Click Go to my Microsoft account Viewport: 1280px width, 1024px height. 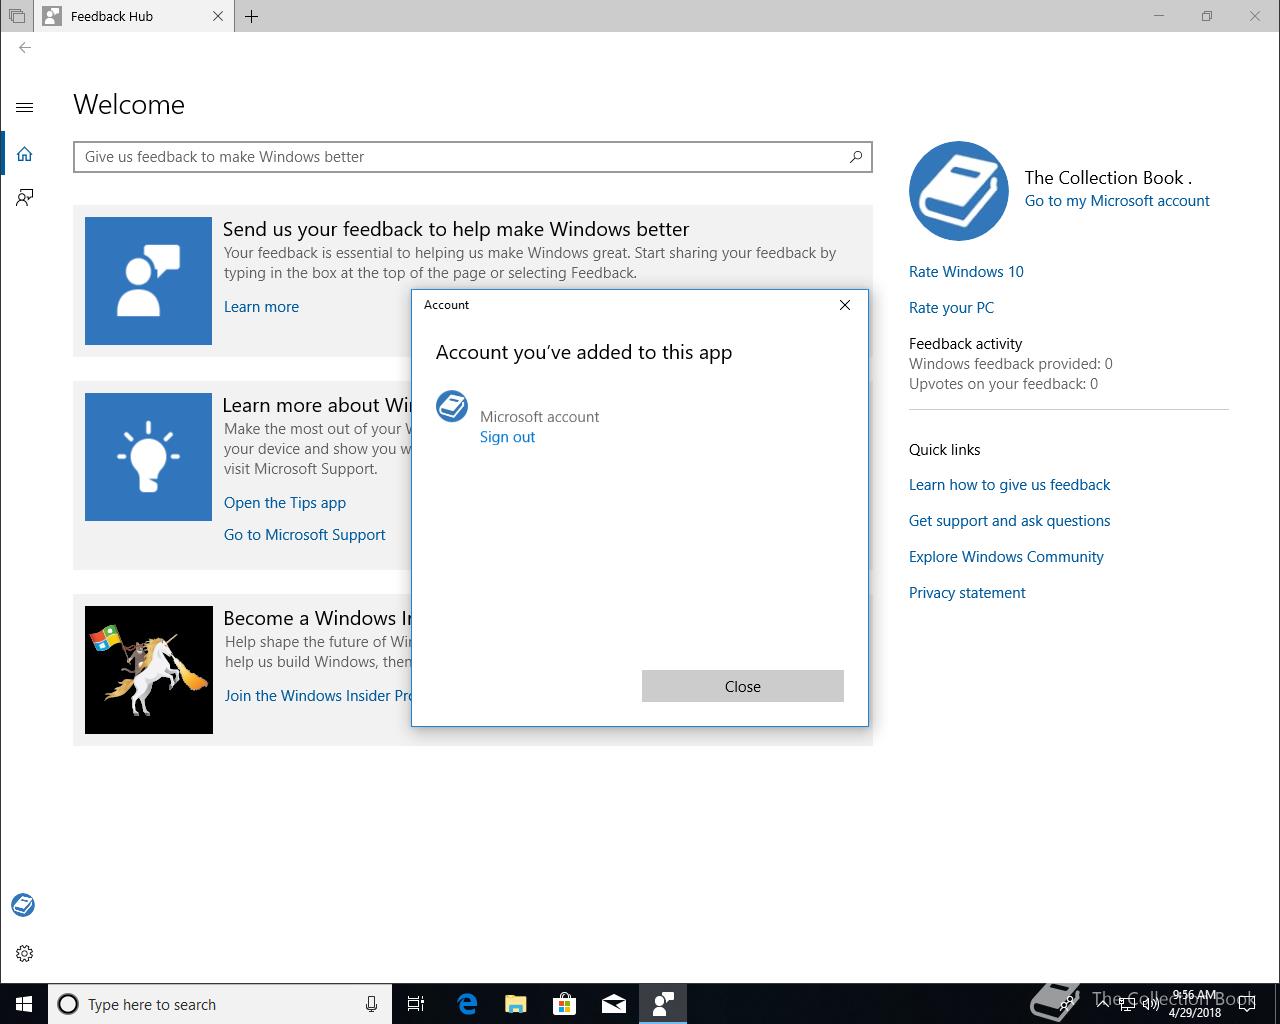[1117, 201]
